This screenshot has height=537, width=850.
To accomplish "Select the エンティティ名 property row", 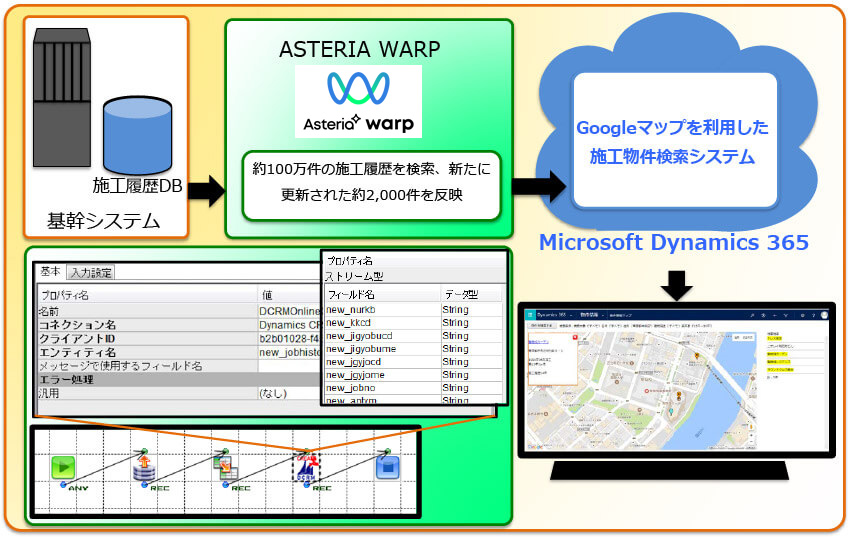I will tap(179, 352).
